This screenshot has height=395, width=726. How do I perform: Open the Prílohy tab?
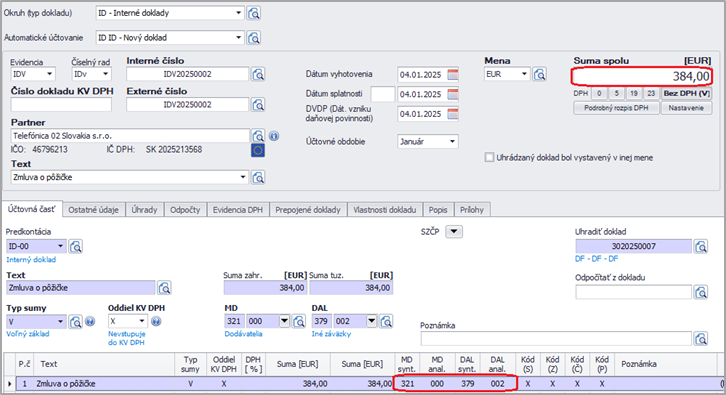[472, 210]
